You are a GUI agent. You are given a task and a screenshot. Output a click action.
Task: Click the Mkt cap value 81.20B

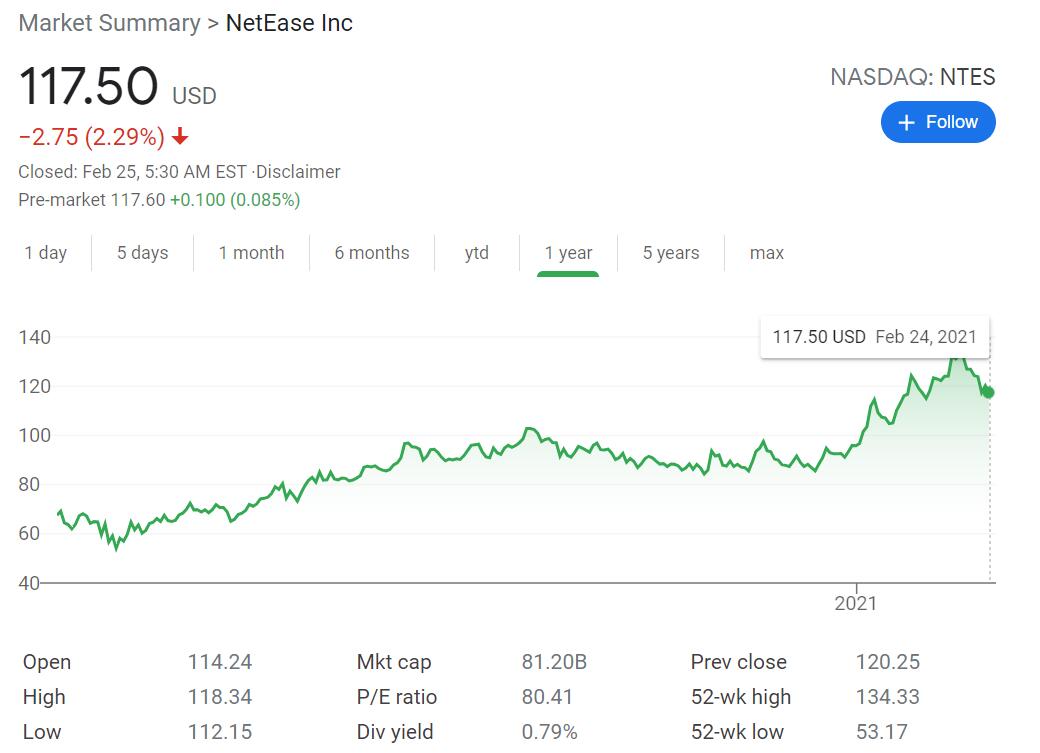pos(554,662)
